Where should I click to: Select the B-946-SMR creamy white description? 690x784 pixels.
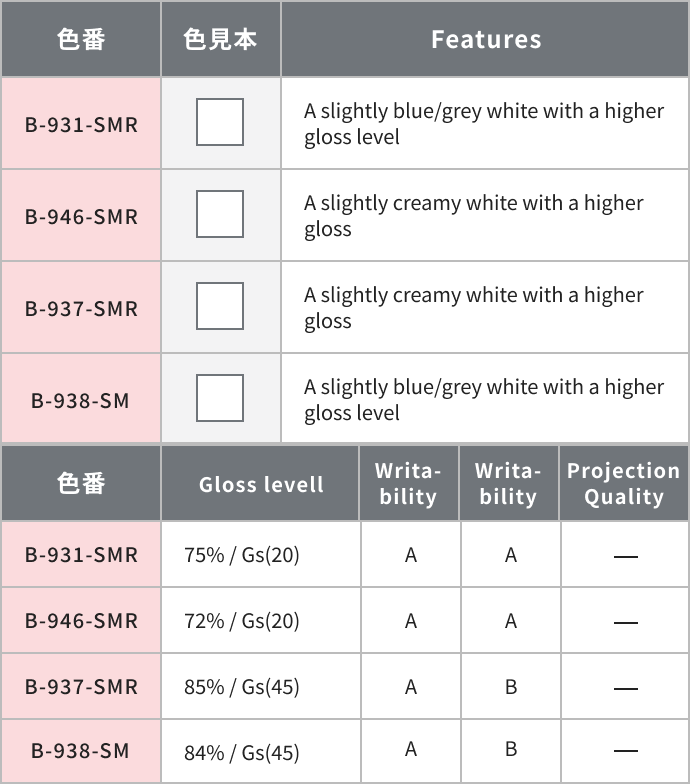[474, 216]
